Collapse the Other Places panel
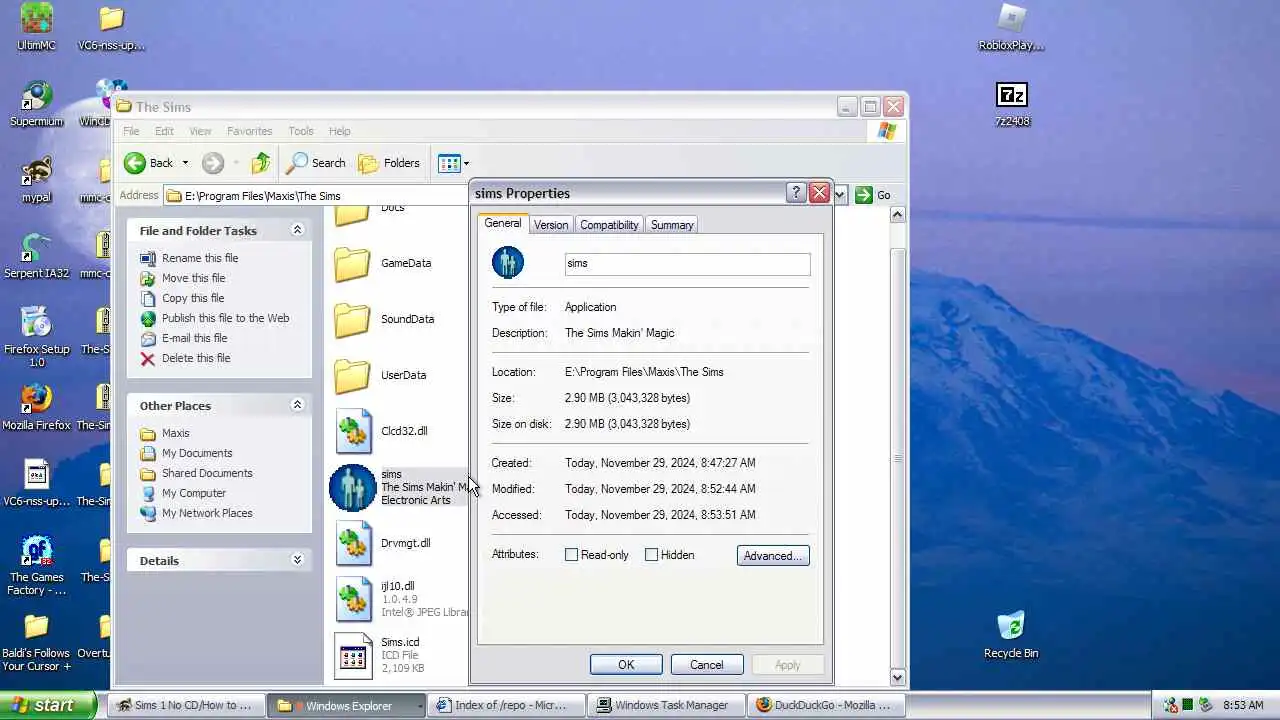Image resolution: width=1280 pixels, height=720 pixels. (x=297, y=405)
